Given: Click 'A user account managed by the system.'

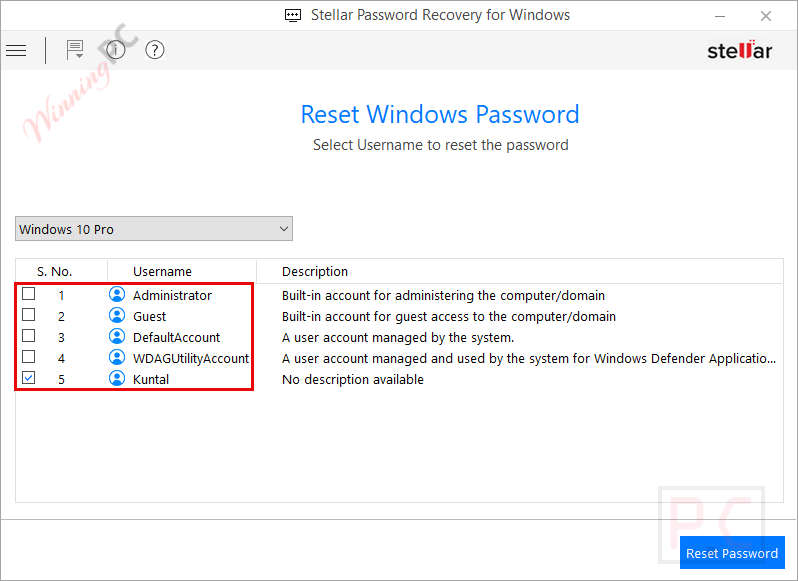Looking at the screenshot, I should pyautogui.click(x=398, y=337).
